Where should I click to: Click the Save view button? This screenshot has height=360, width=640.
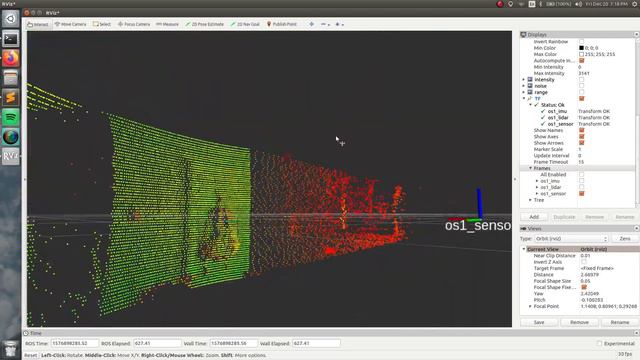click(x=539, y=322)
